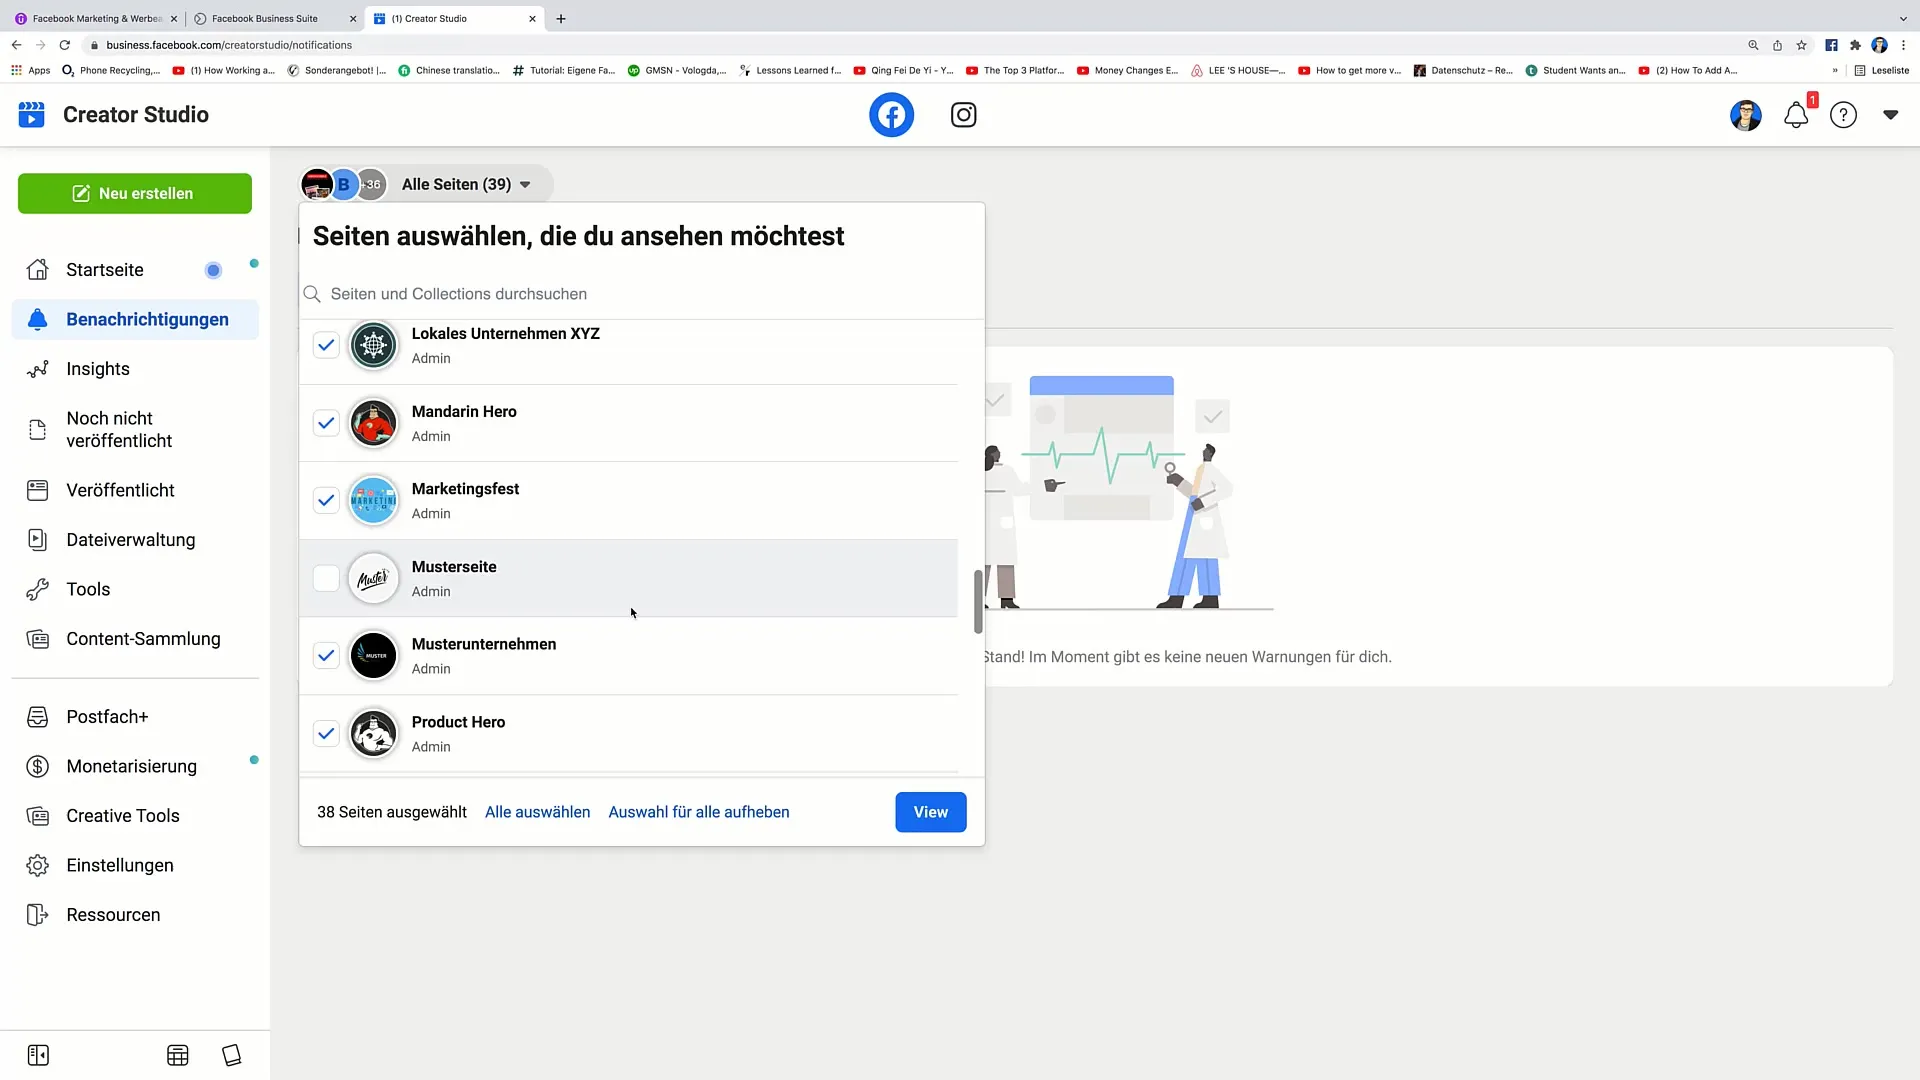Viewport: 1920px width, 1080px height.
Task: Click the page list scrollbar thumb
Action: click(978, 601)
